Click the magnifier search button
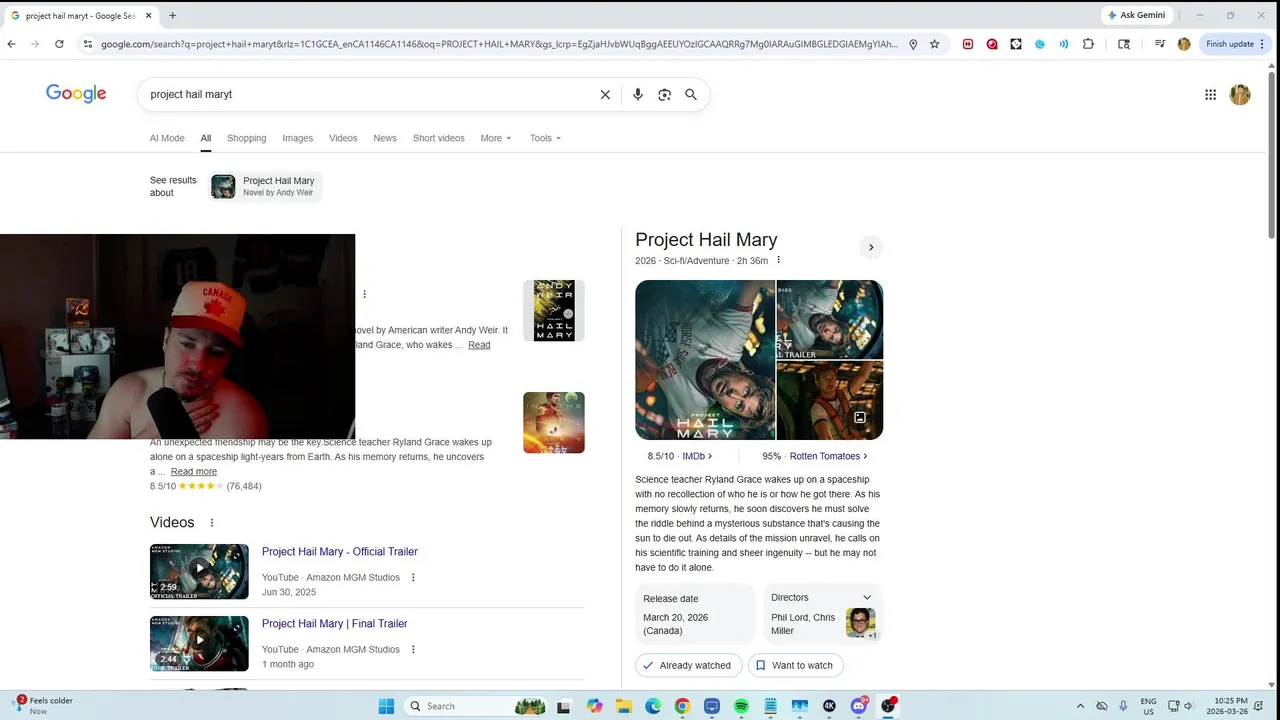 (691, 94)
